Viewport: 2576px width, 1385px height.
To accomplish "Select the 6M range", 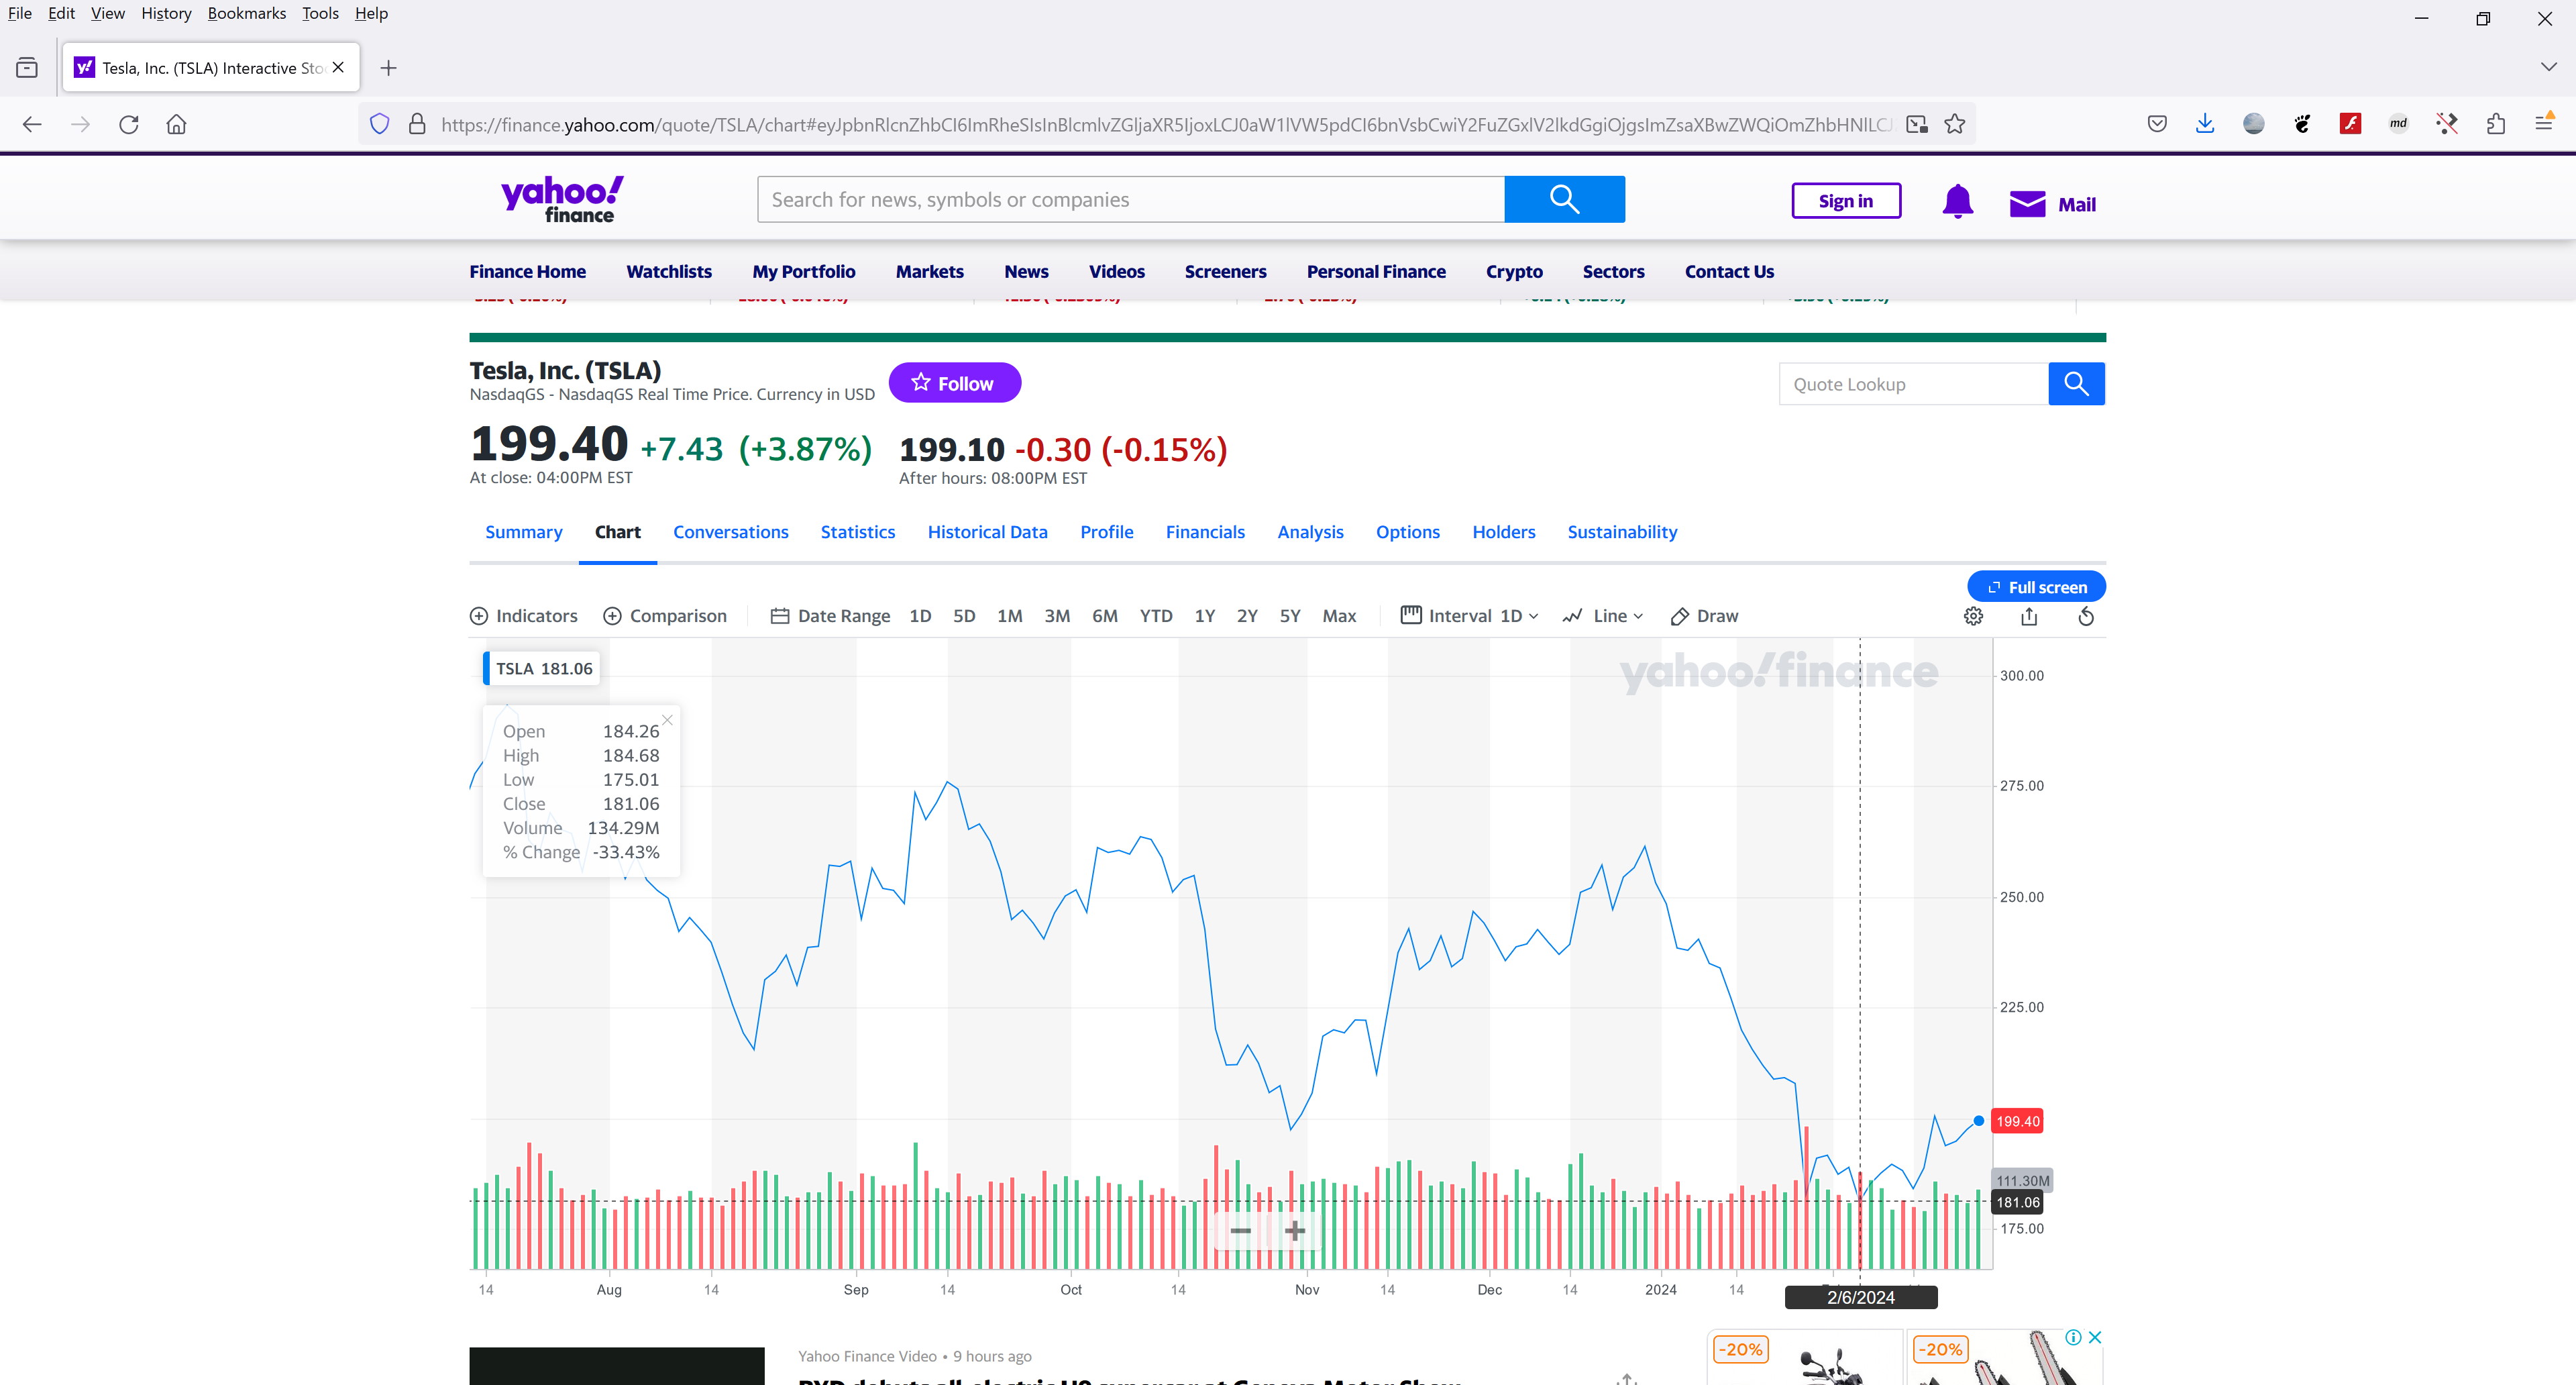I will point(1105,616).
